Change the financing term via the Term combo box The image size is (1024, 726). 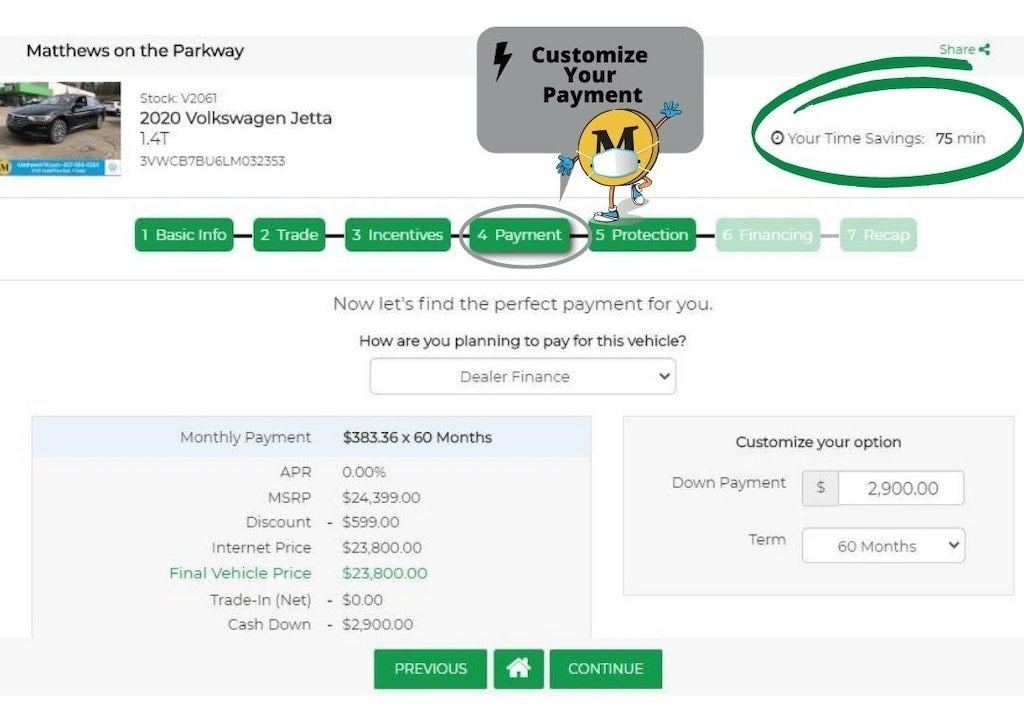click(x=883, y=546)
